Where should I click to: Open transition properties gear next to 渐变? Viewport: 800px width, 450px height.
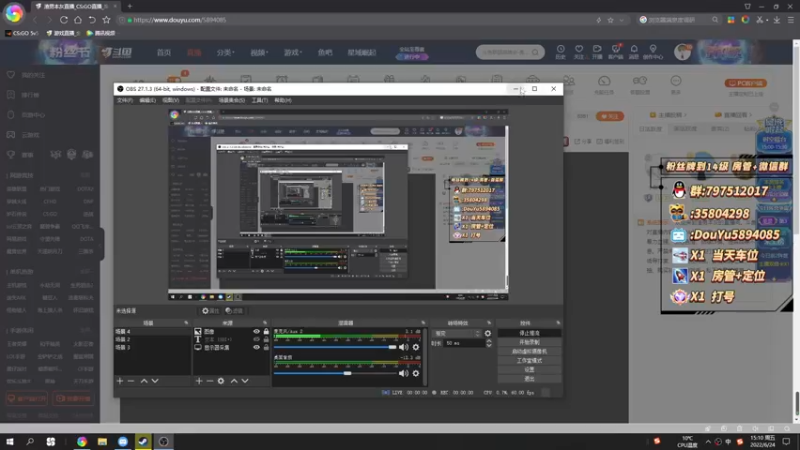[x=488, y=334]
